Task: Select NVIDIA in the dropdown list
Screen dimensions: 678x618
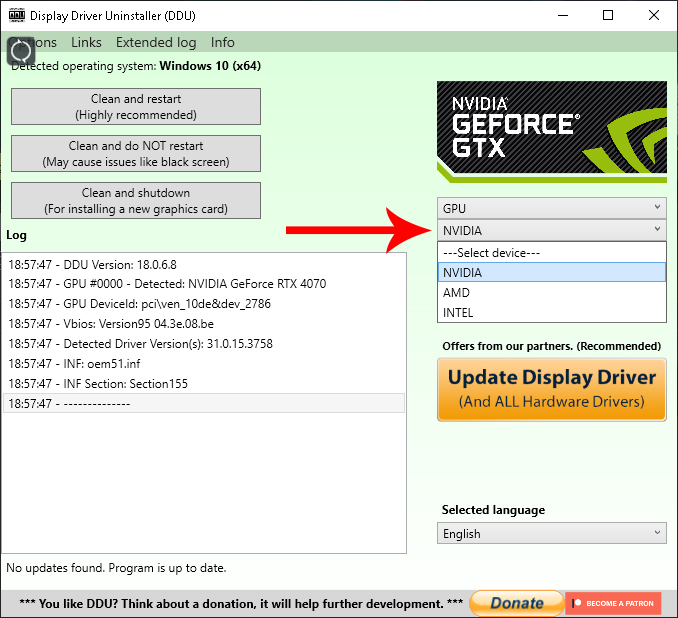Action: pos(552,272)
